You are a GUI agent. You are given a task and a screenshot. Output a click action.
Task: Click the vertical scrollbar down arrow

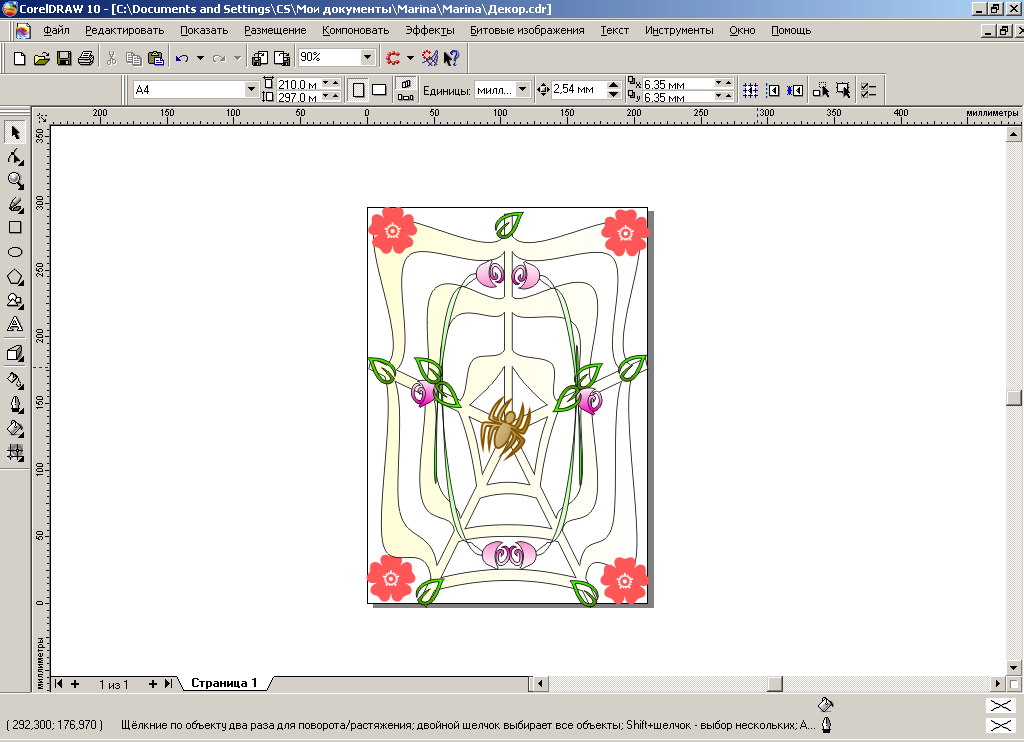(x=1013, y=668)
